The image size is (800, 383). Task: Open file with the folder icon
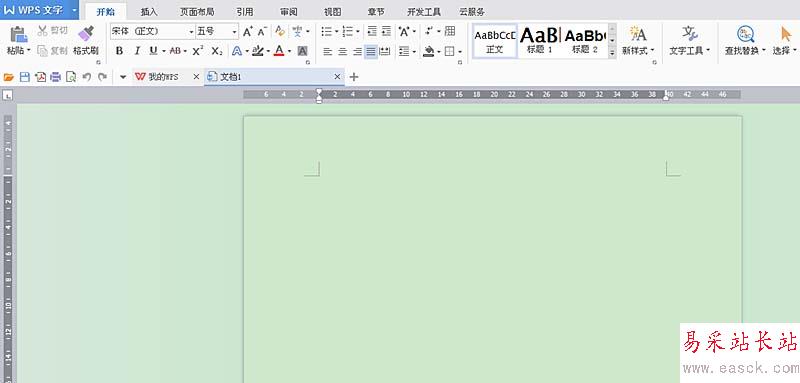8,77
